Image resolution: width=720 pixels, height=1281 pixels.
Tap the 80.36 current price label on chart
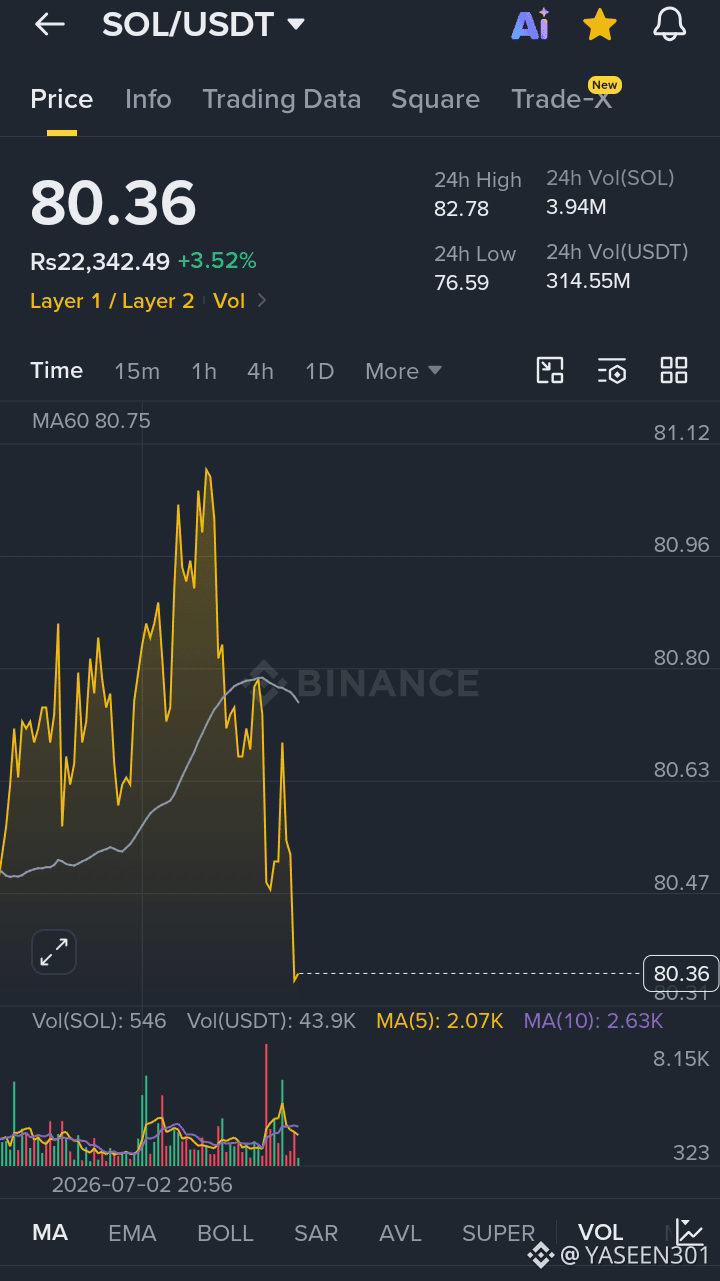click(x=680, y=973)
